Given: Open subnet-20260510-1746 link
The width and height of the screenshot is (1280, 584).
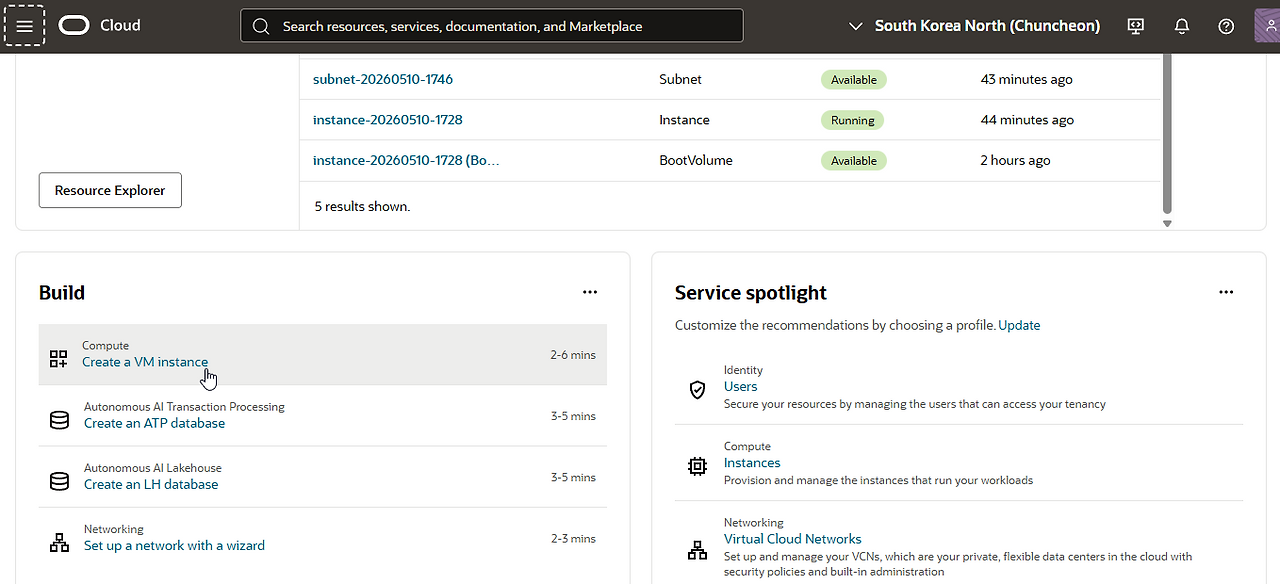Looking at the screenshot, I should pyautogui.click(x=383, y=79).
